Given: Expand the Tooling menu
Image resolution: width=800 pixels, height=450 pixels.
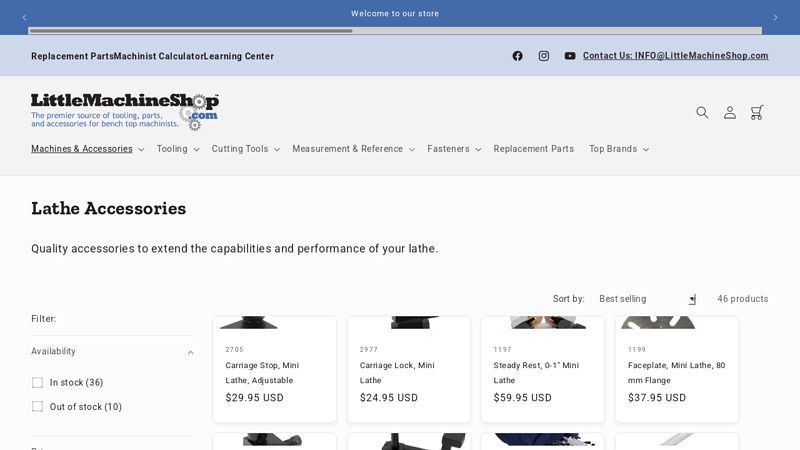Looking at the screenshot, I should coord(178,149).
